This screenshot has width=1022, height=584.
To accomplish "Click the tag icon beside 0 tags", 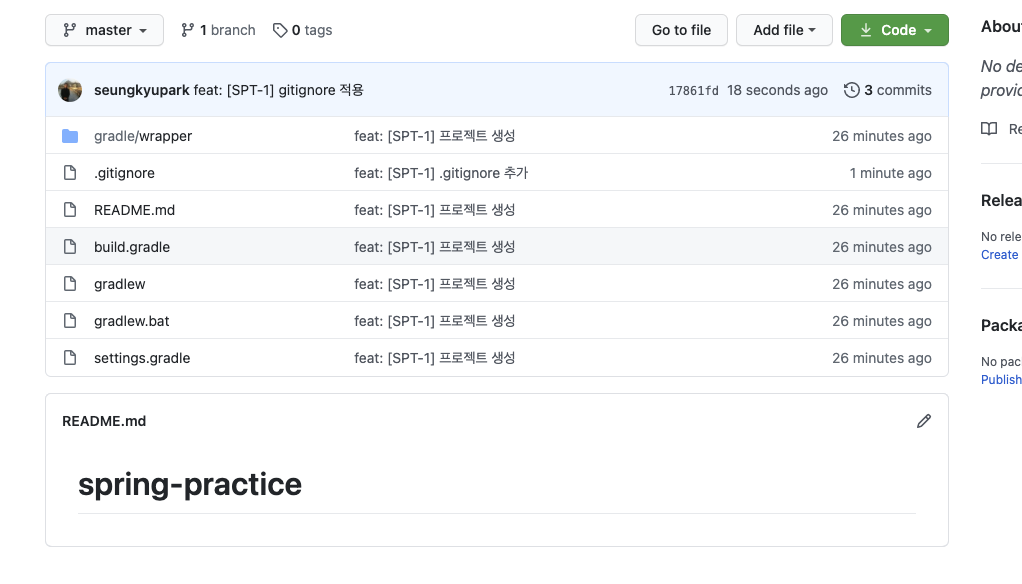I will [x=280, y=30].
